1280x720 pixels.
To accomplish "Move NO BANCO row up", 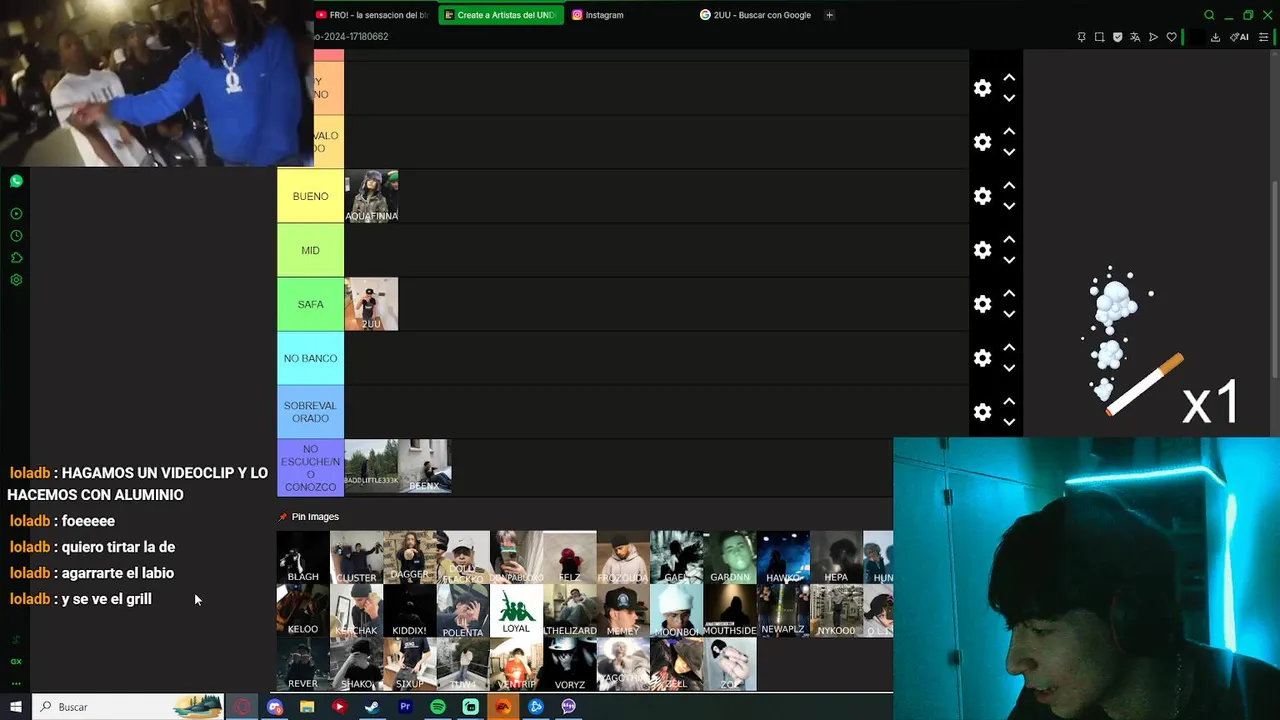I will pyautogui.click(x=1009, y=347).
